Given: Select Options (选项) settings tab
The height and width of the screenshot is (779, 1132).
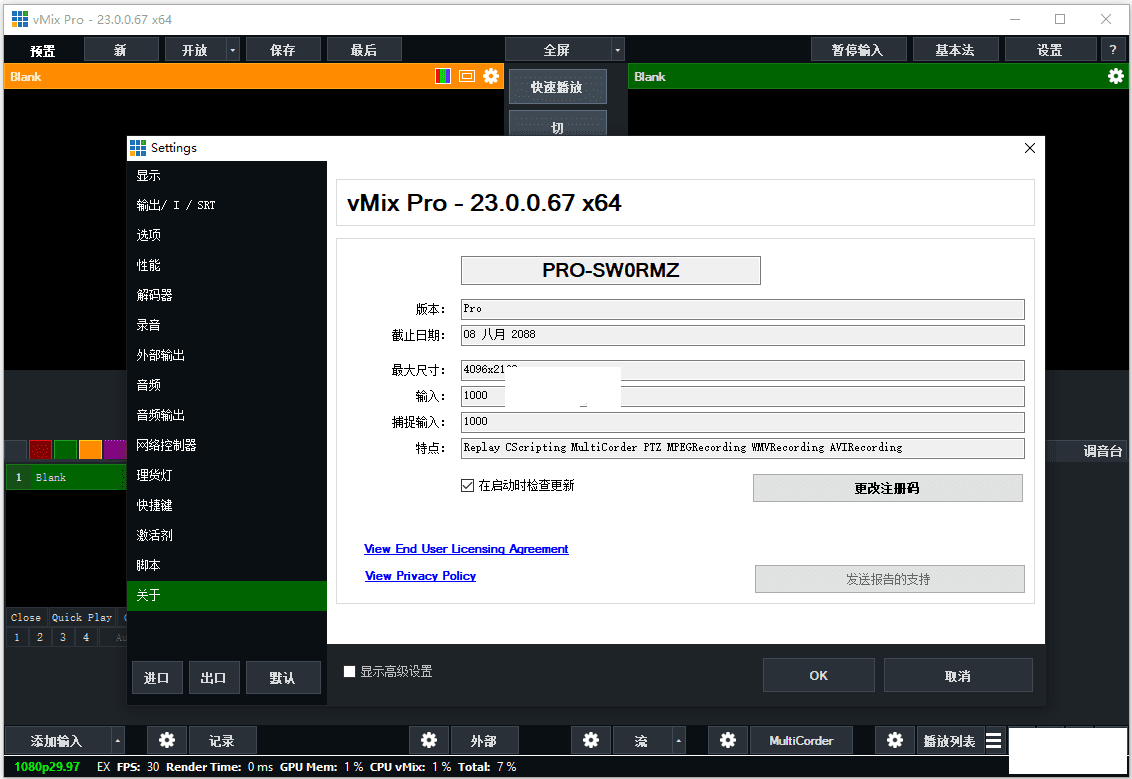Looking at the screenshot, I should coord(227,235).
